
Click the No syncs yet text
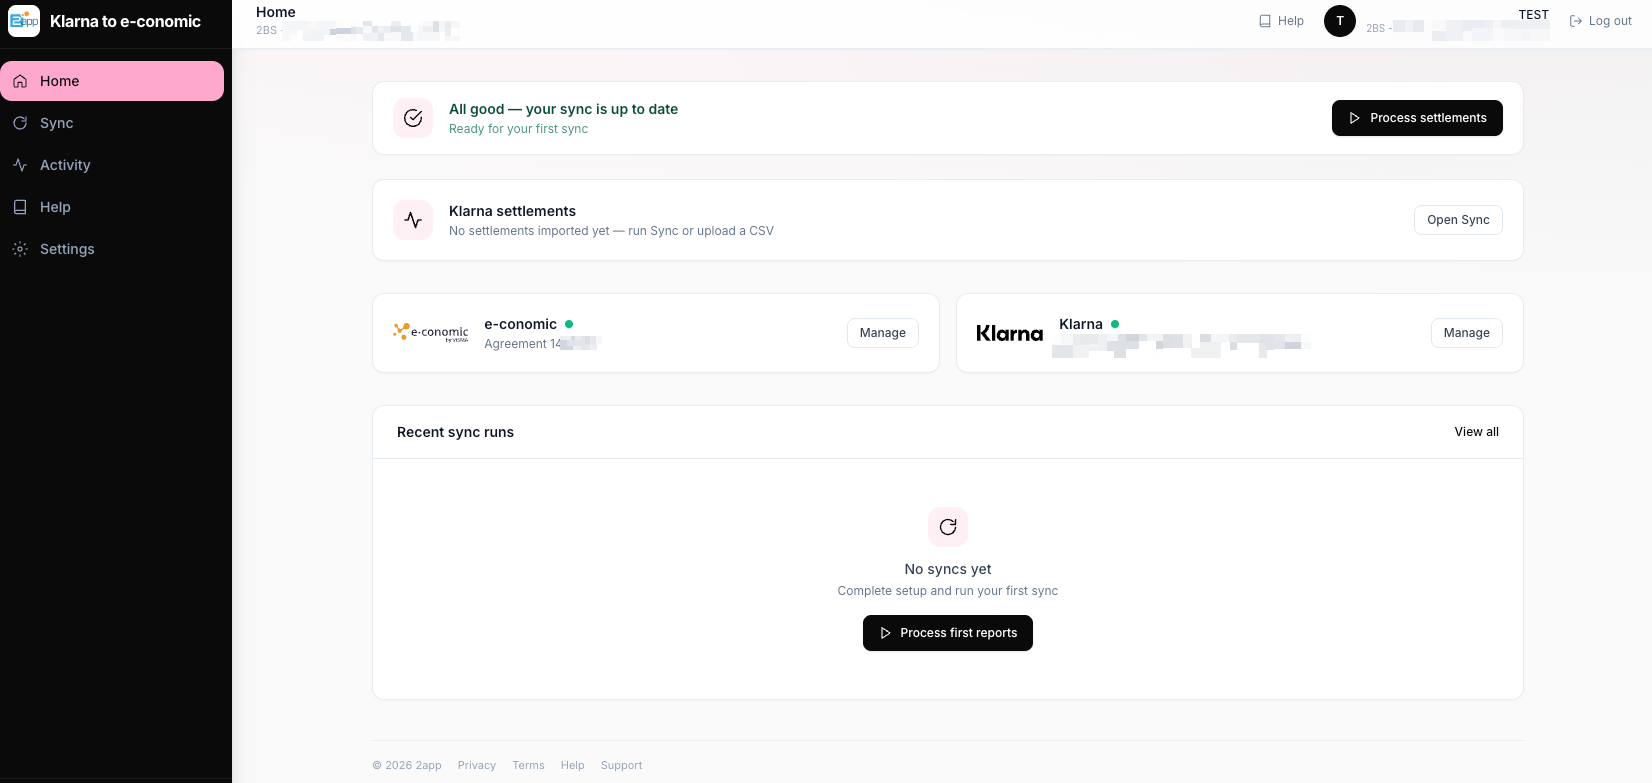coord(948,569)
